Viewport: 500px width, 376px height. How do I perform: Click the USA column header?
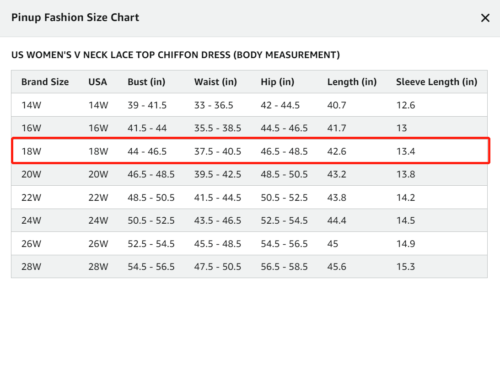tap(98, 82)
